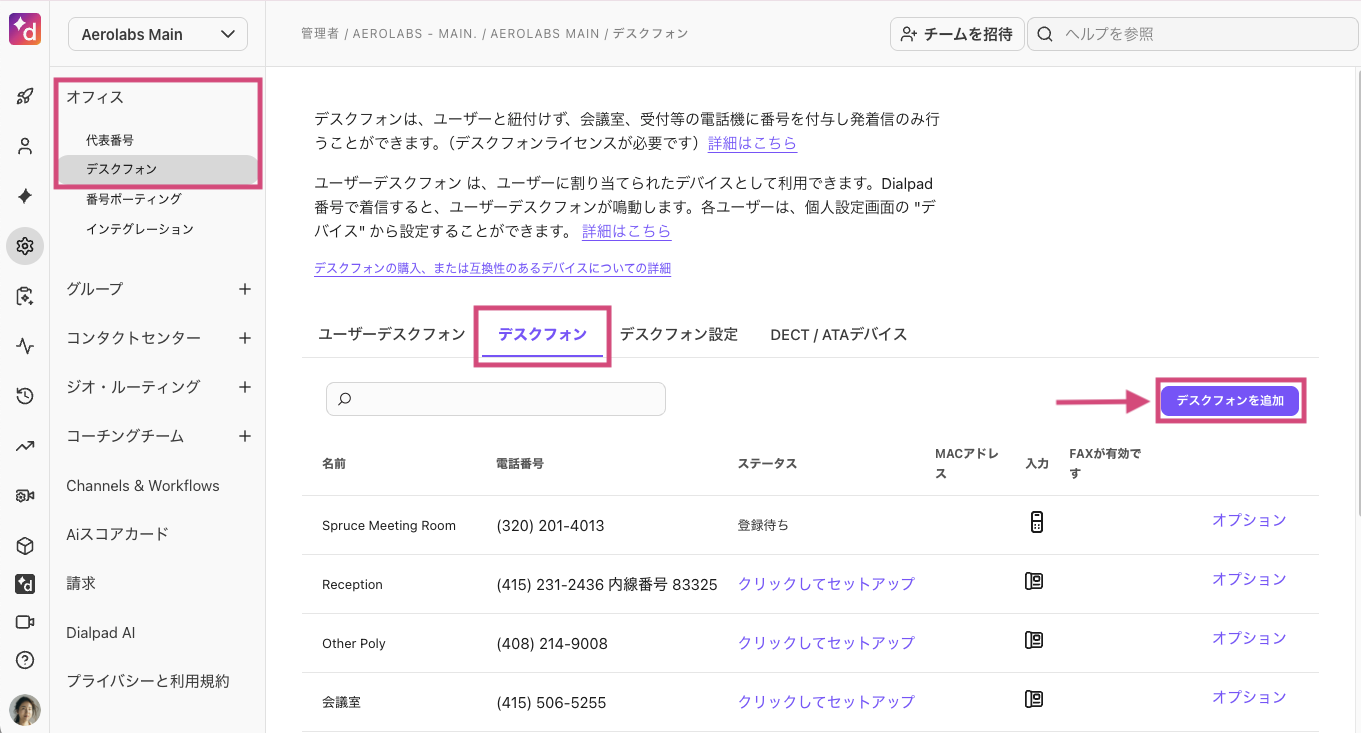
Task: Click the チームを招待 button
Action: [x=955, y=34]
